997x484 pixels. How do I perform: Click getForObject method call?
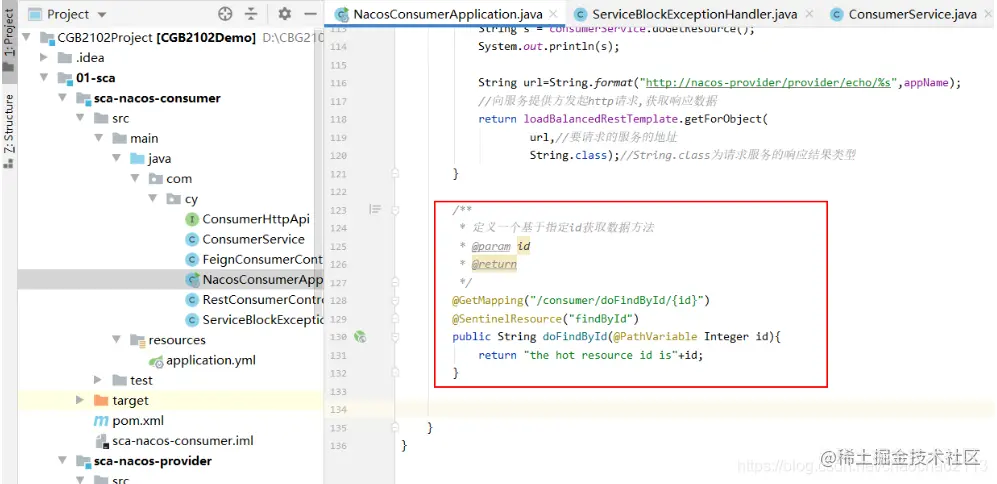tap(724, 119)
